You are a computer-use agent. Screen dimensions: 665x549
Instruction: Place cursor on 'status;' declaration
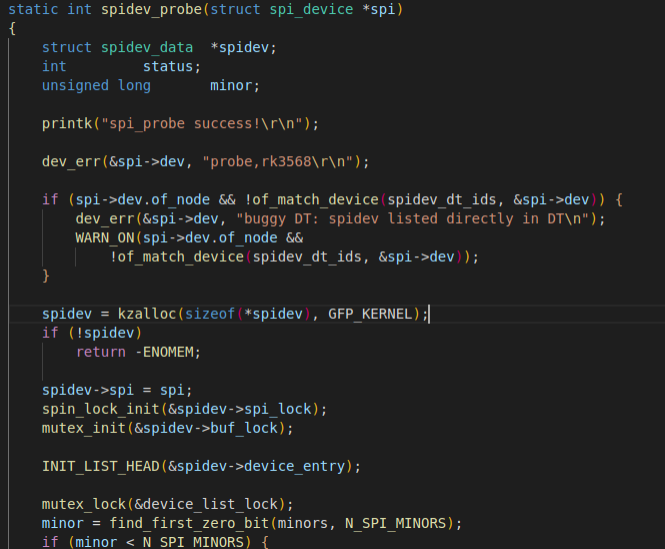point(172,67)
